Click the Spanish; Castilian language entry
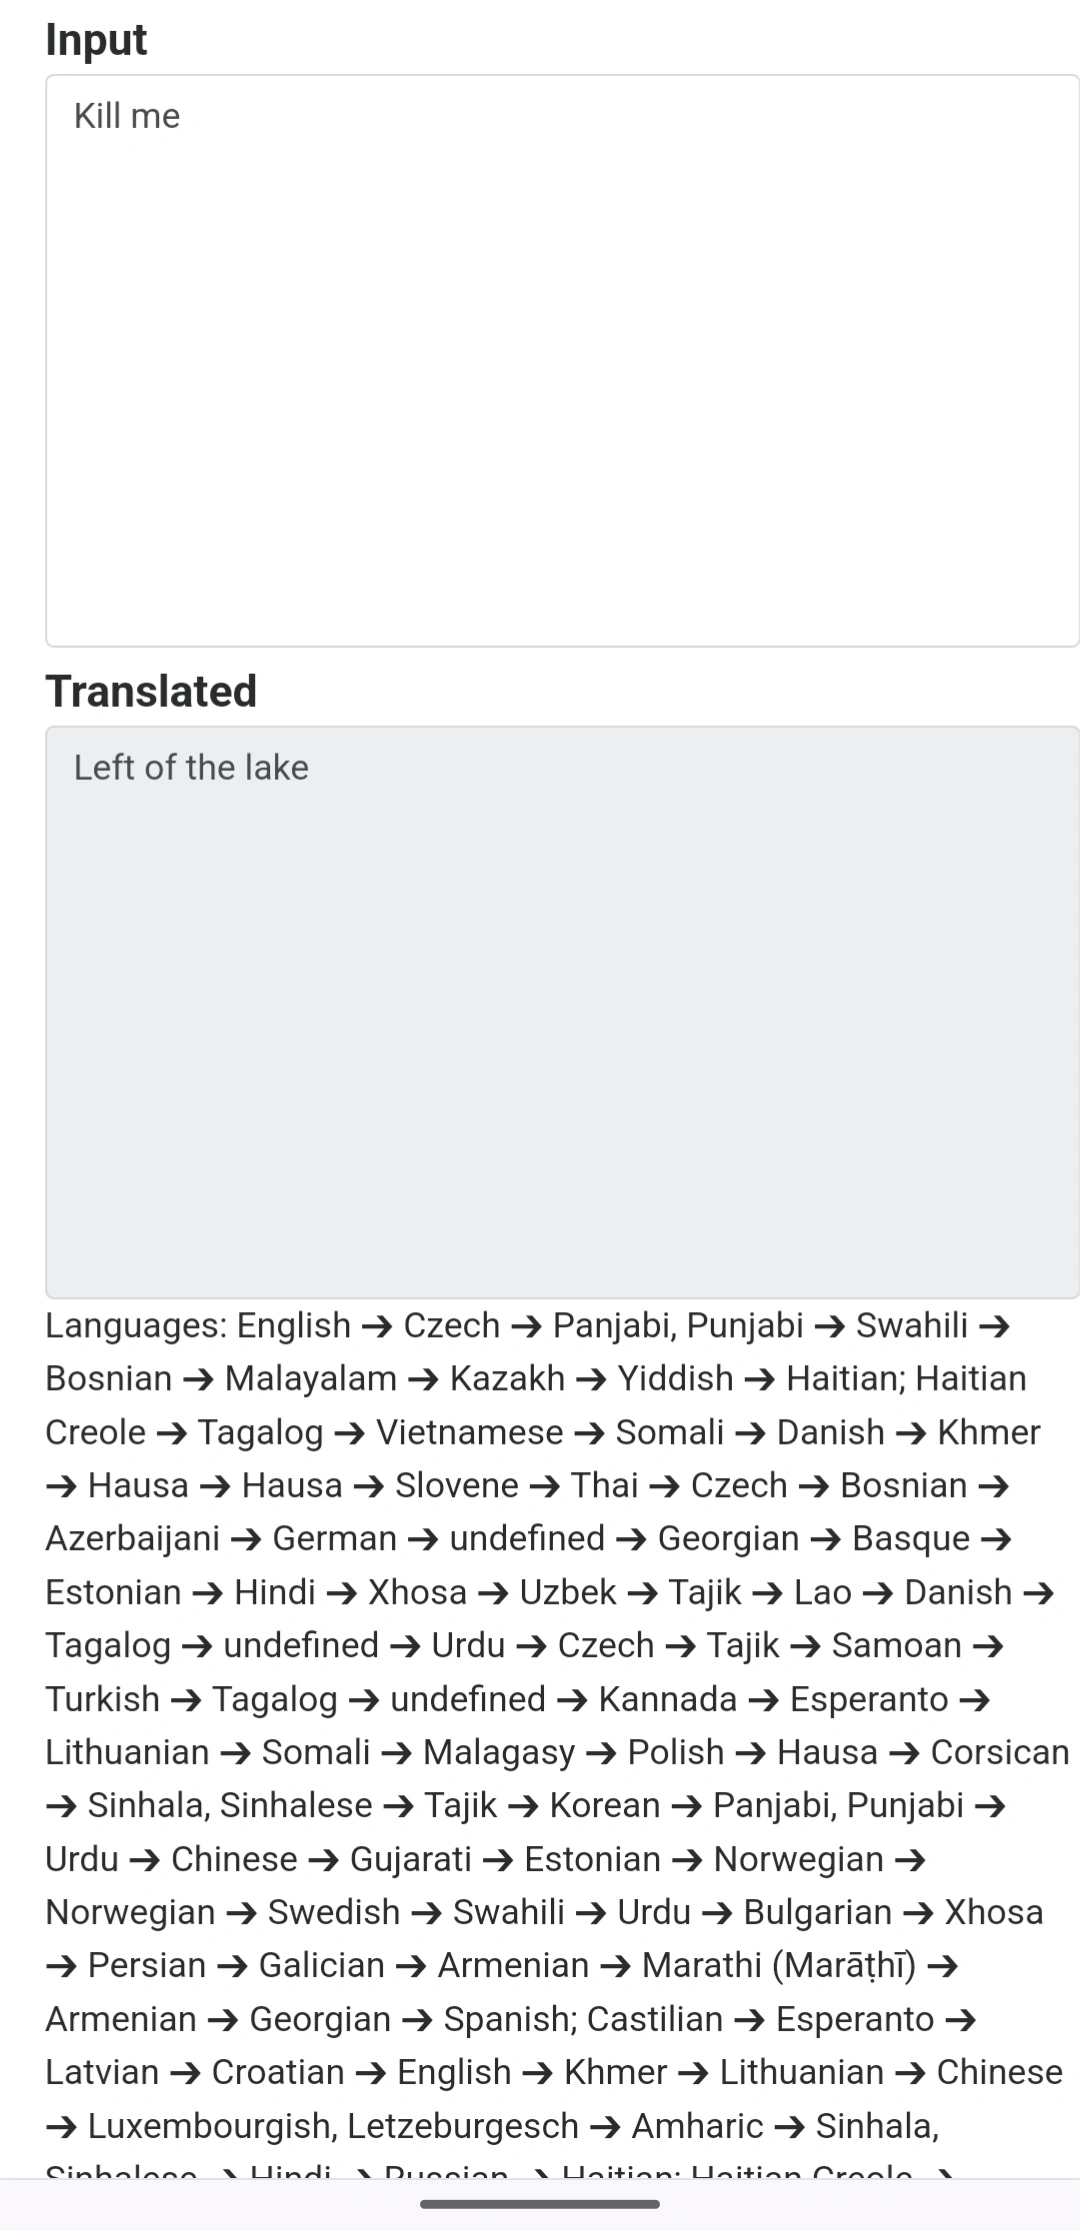The height and width of the screenshot is (2231, 1080). (585, 2018)
